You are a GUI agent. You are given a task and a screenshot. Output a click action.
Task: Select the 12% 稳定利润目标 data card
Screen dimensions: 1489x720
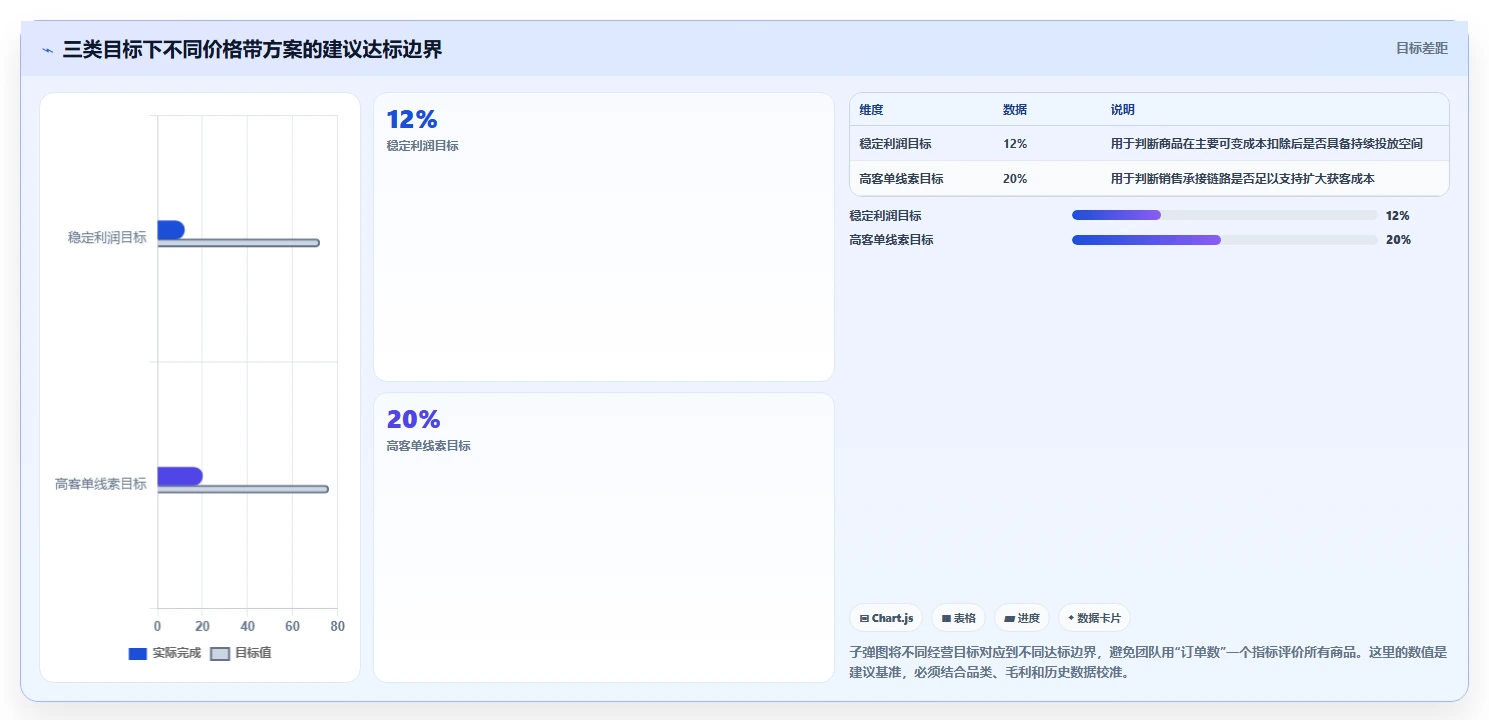pyautogui.click(x=603, y=237)
